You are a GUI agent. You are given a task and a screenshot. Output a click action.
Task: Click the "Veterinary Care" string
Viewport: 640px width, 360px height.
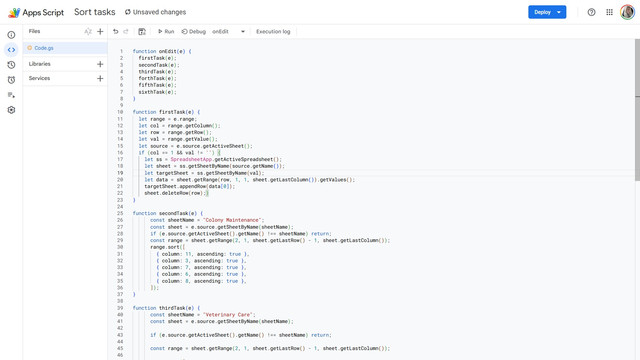(227, 315)
